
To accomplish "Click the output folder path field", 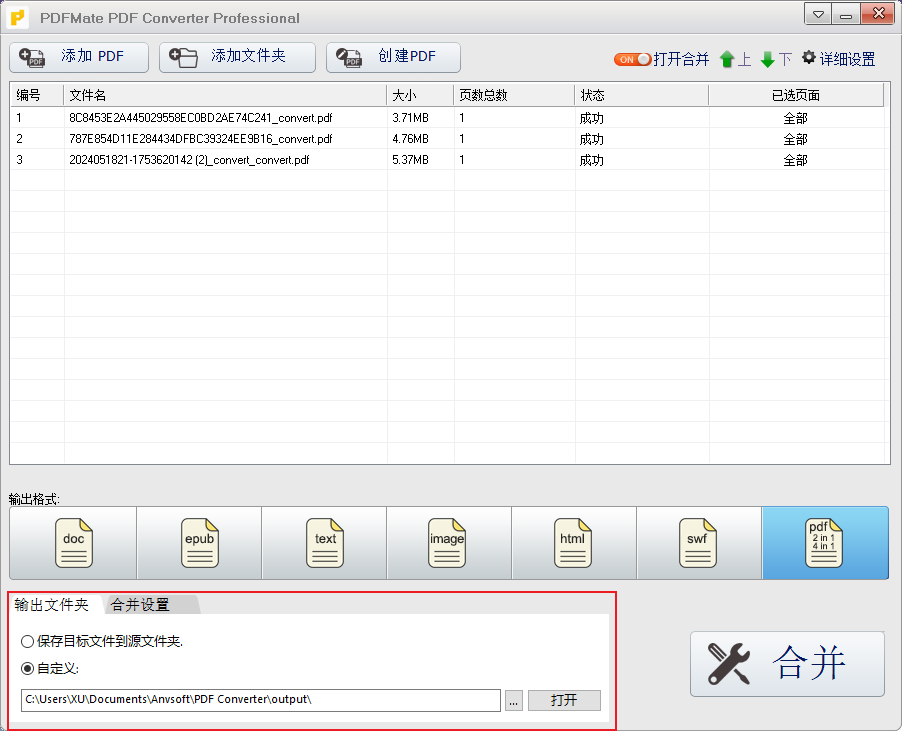I will (x=261, y=700).
